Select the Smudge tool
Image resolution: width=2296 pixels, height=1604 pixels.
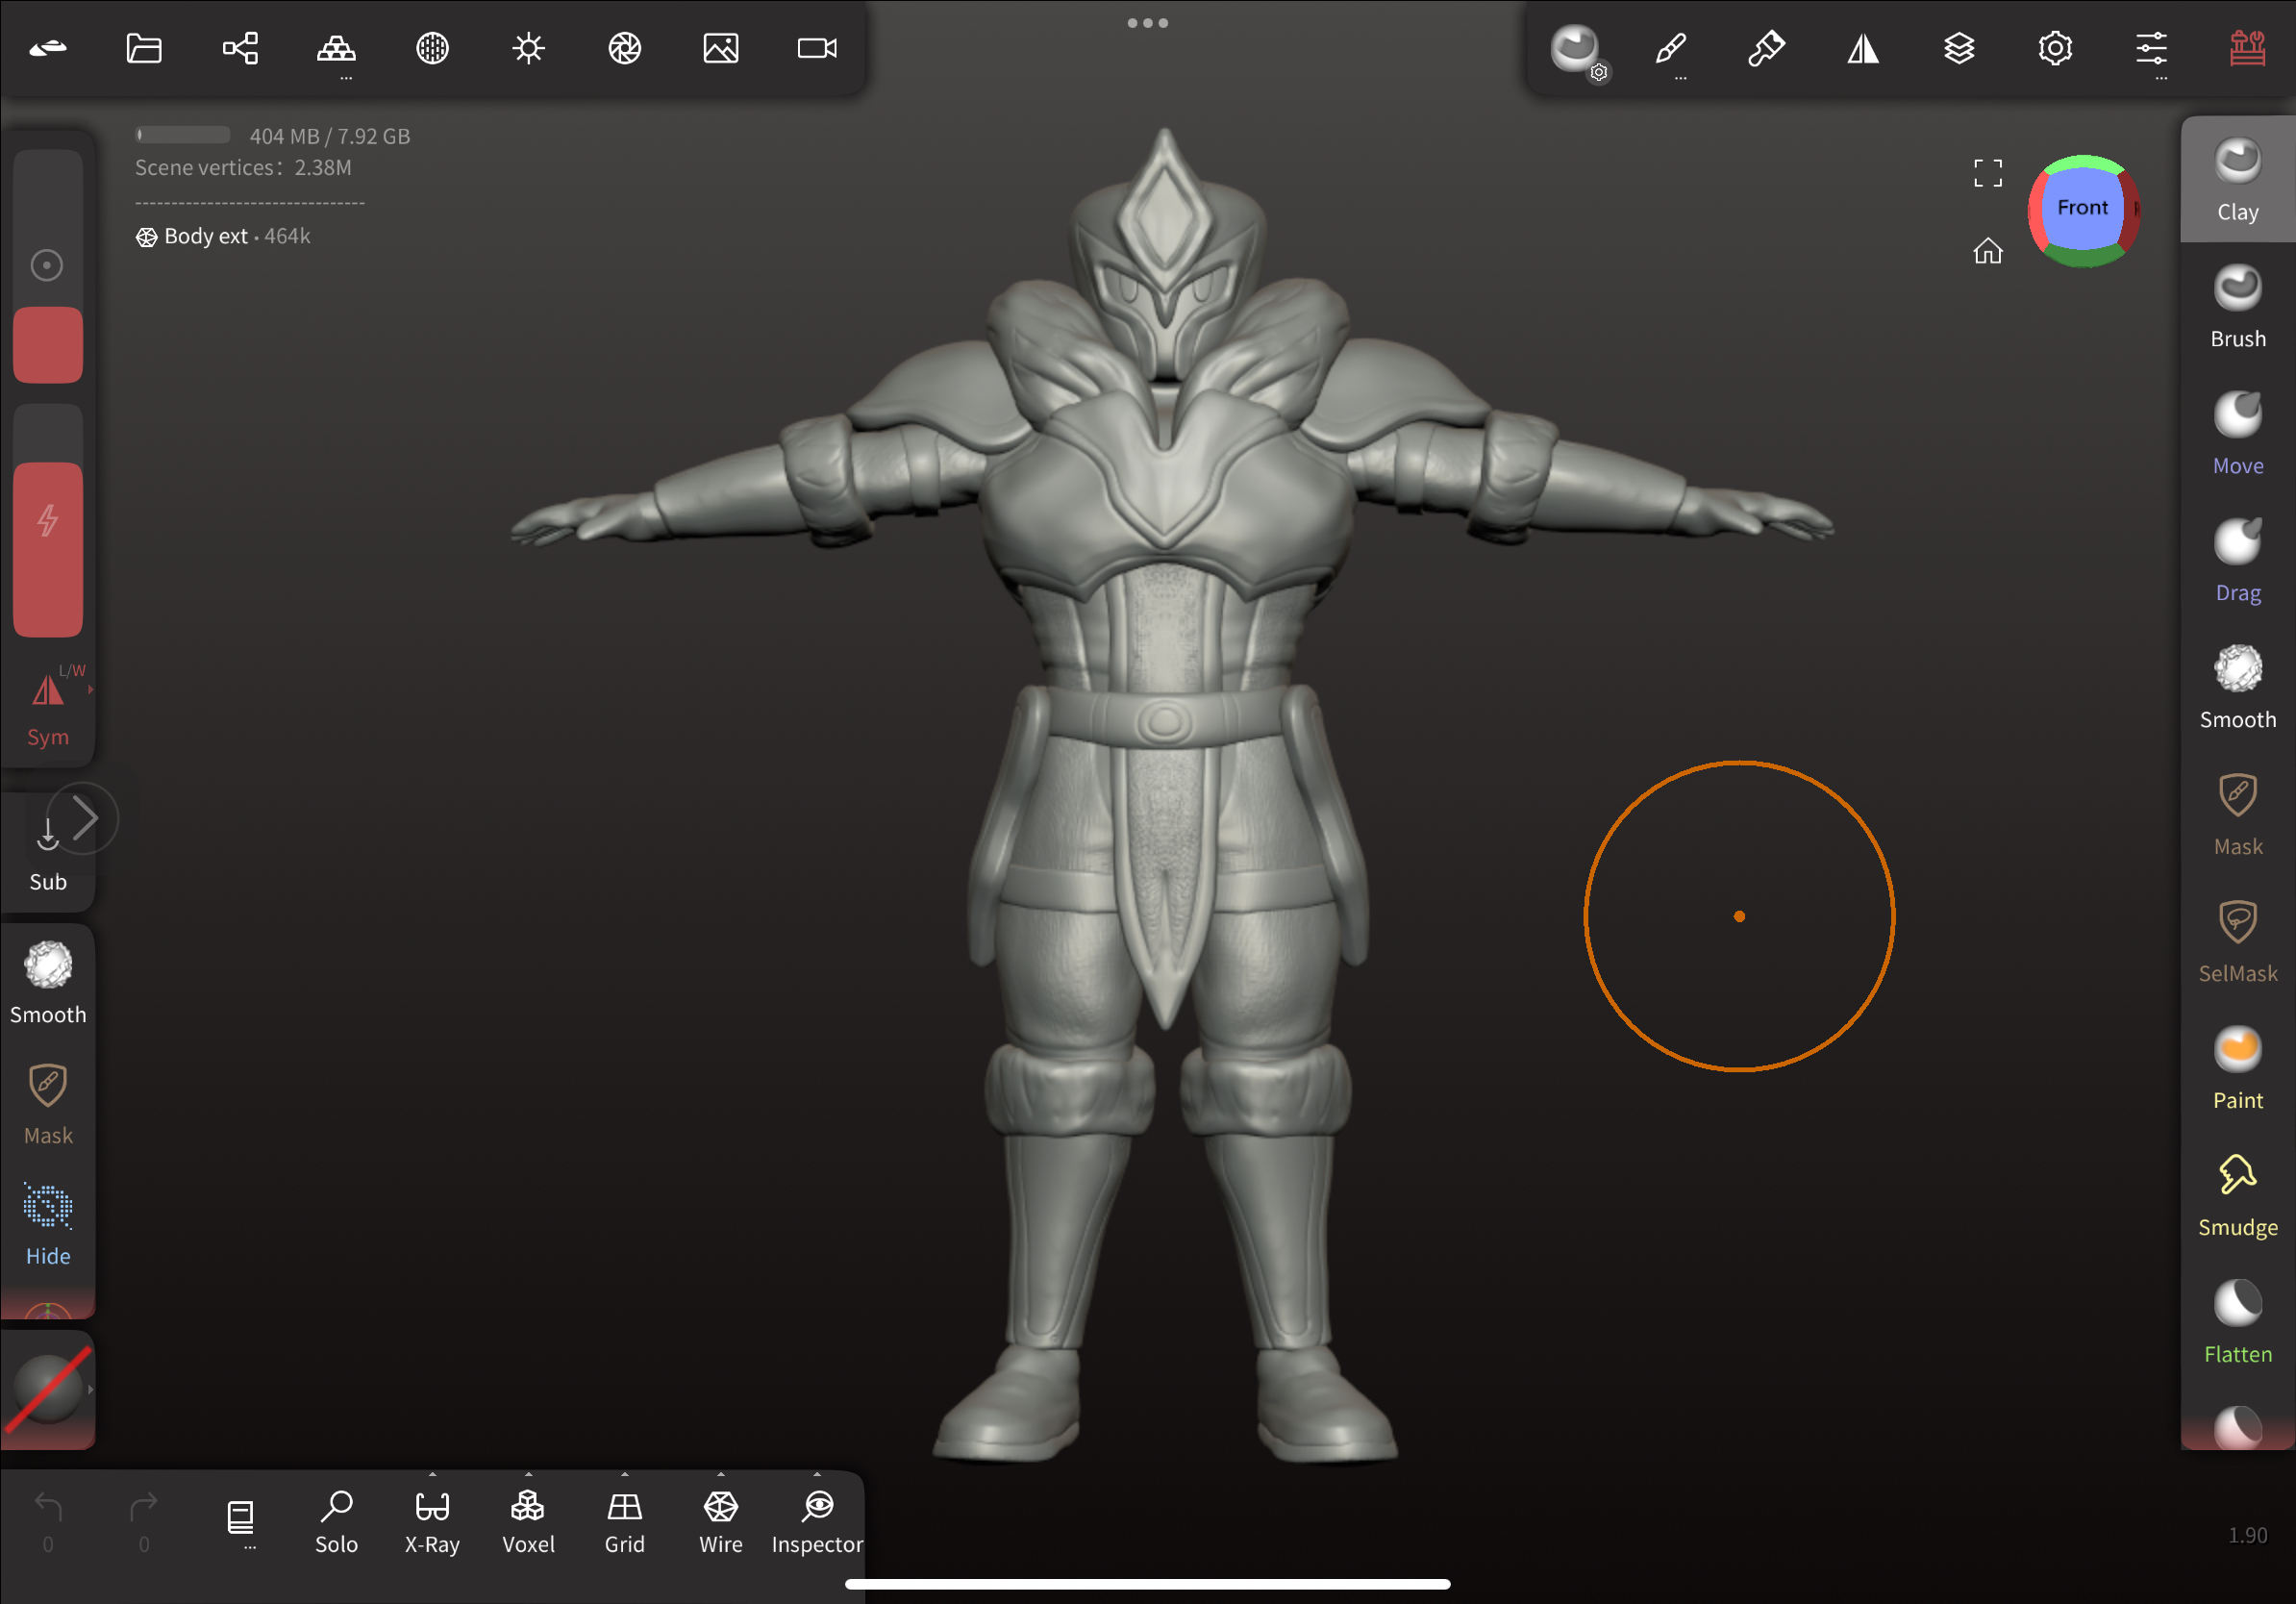[2238, 1196]
